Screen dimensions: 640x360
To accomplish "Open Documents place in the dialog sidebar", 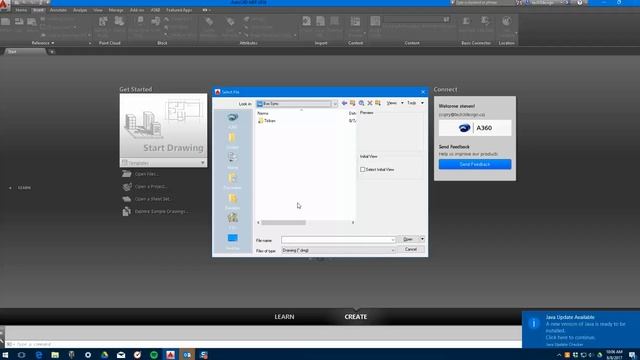I will [232, 180].
